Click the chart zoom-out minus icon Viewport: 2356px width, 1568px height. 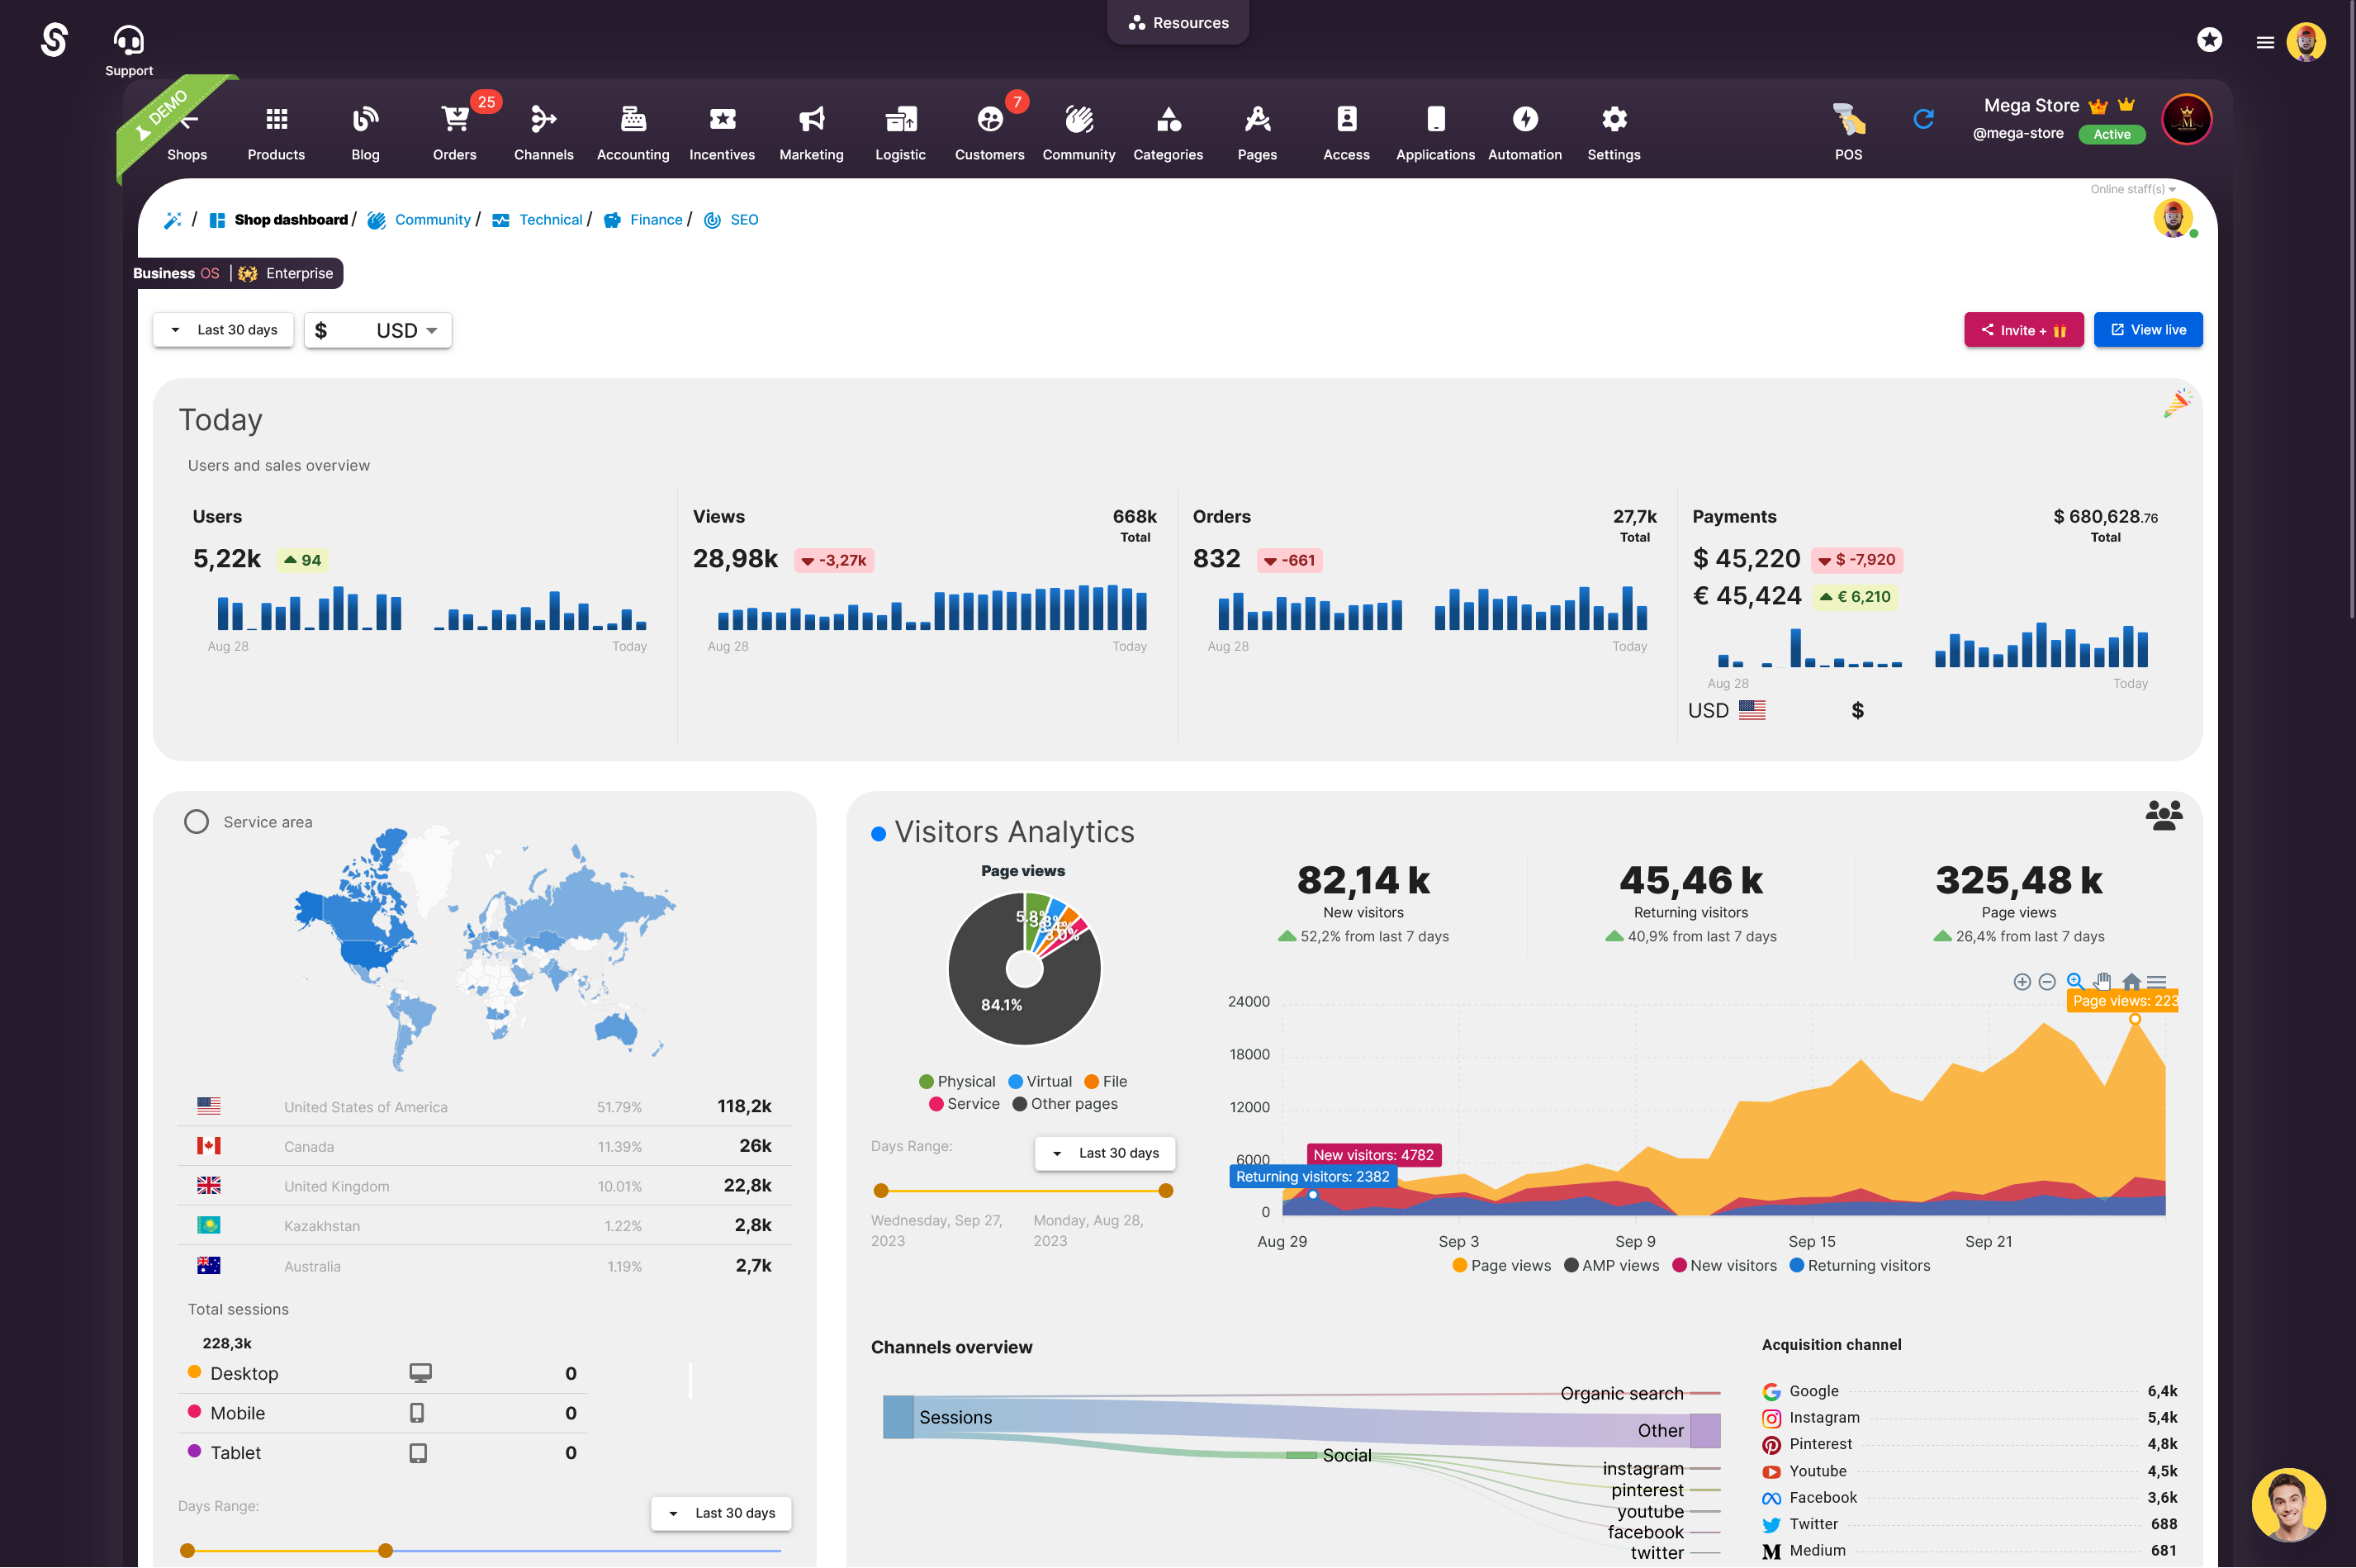(x=2047, y=981)
